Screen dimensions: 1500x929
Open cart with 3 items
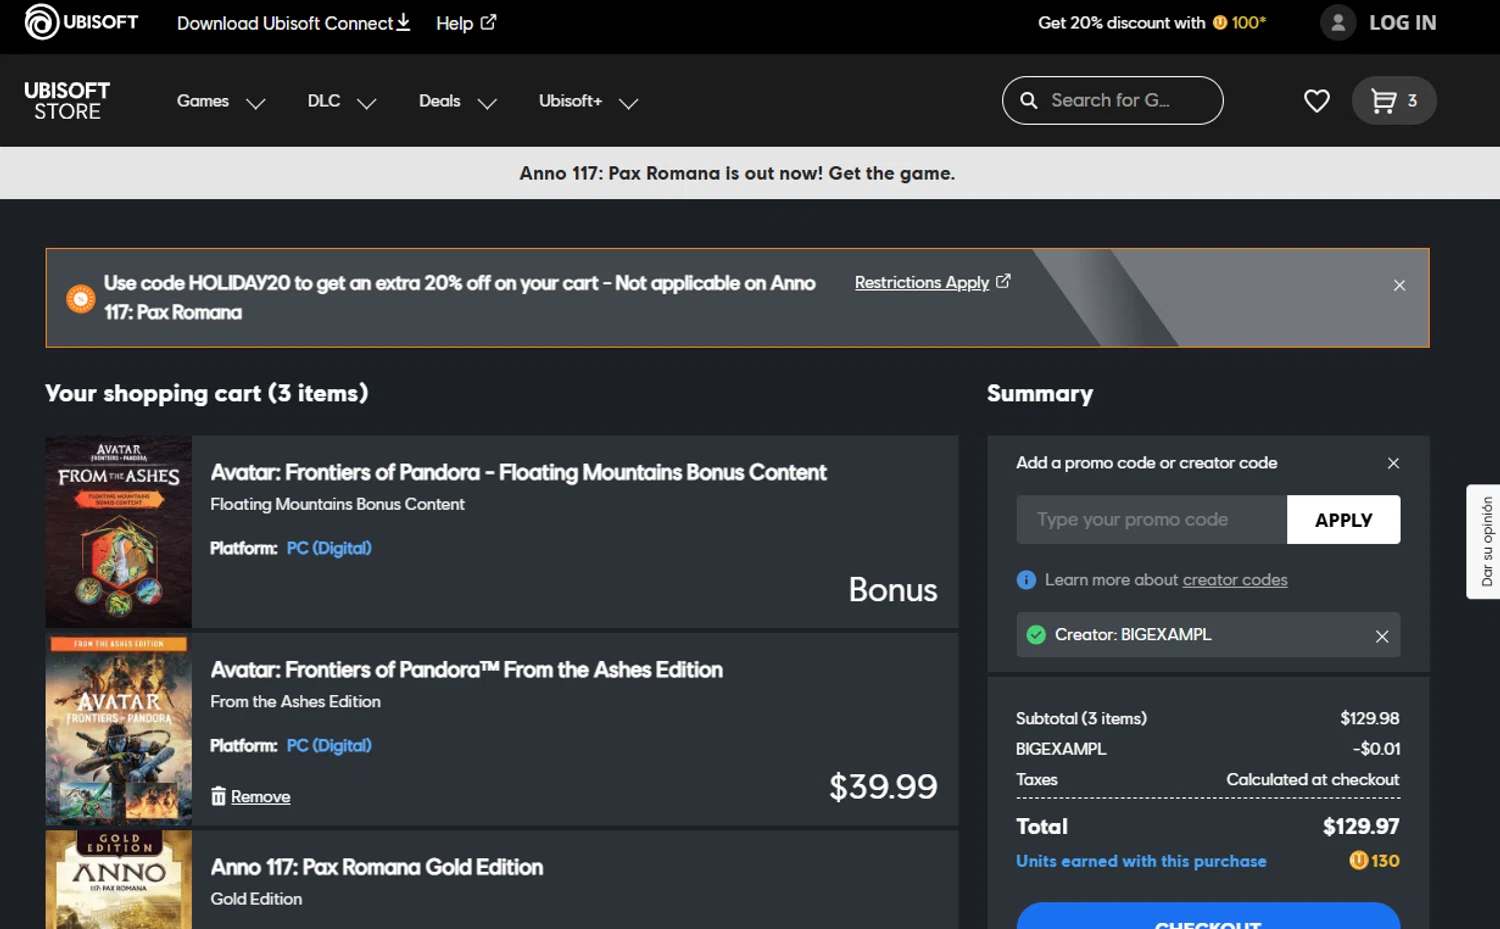pos(1394,100)
